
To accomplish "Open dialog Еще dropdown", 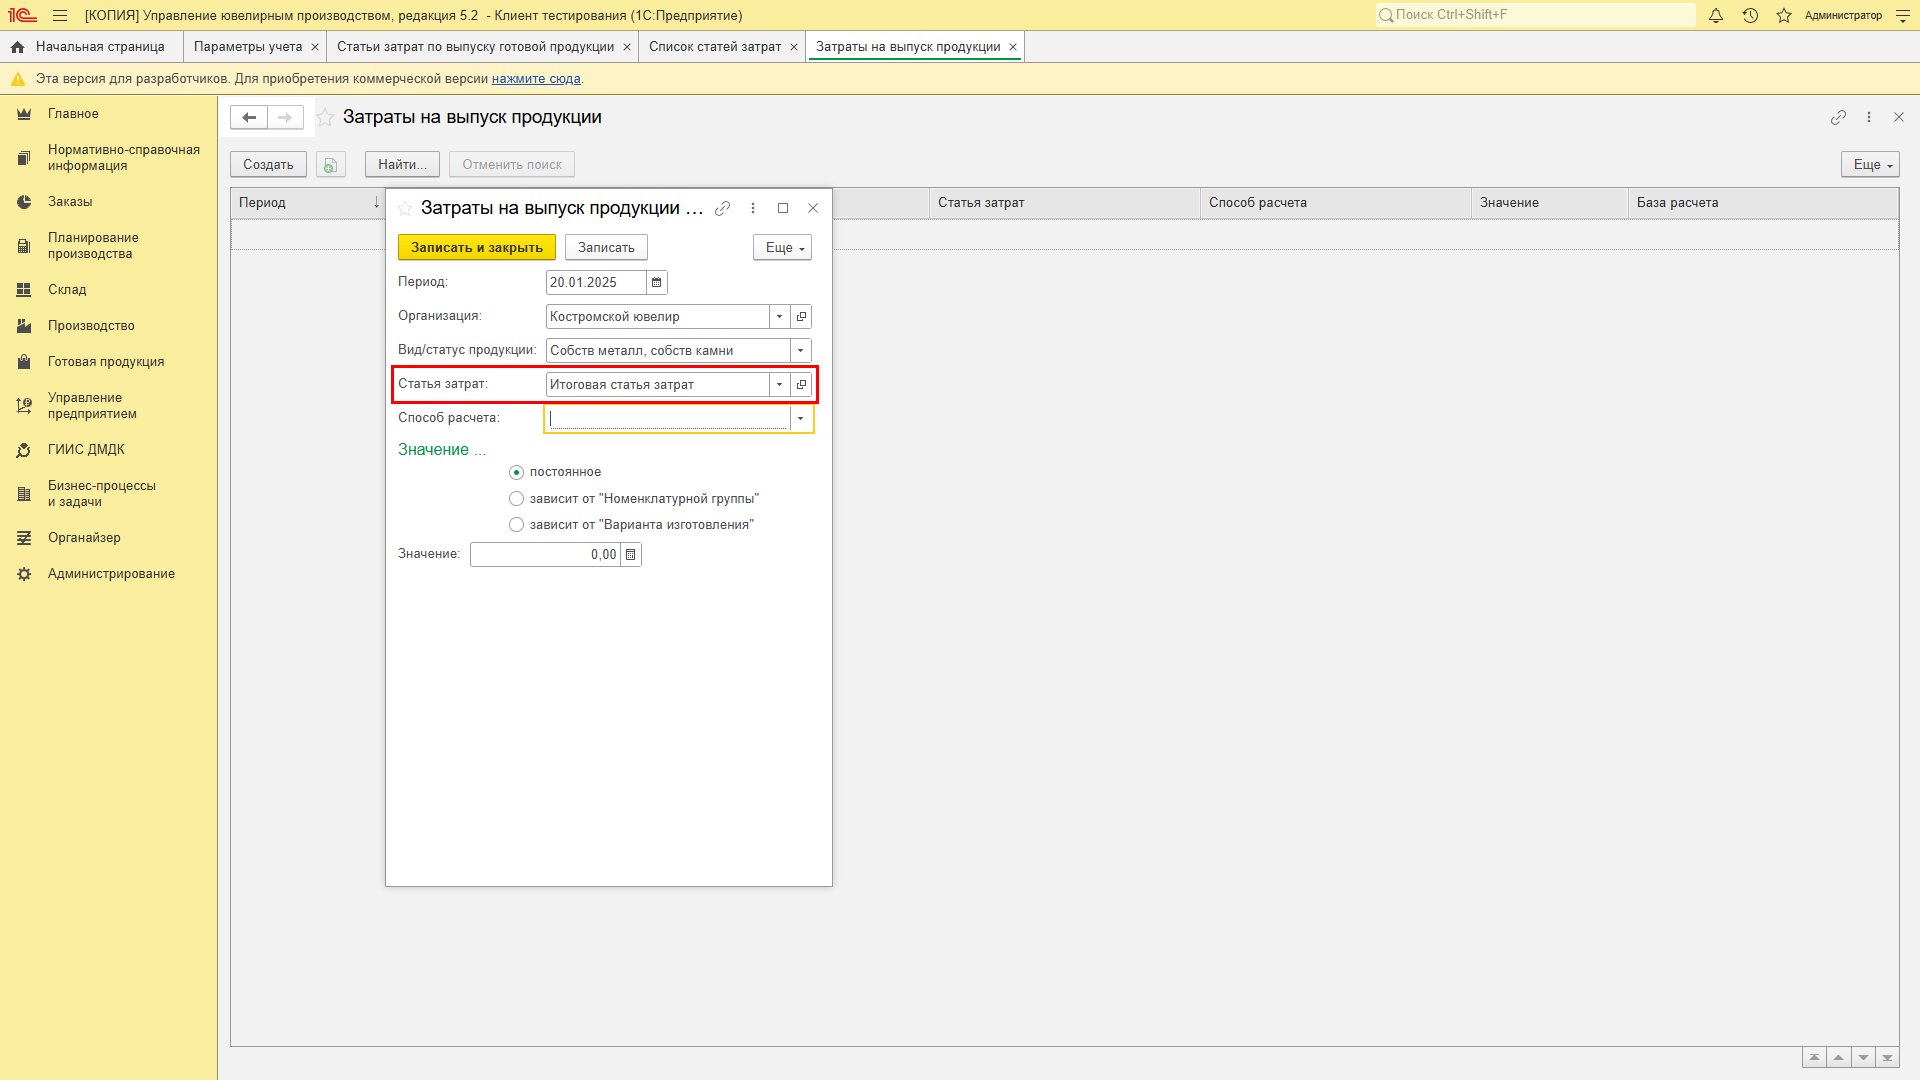I will (783, 248).
